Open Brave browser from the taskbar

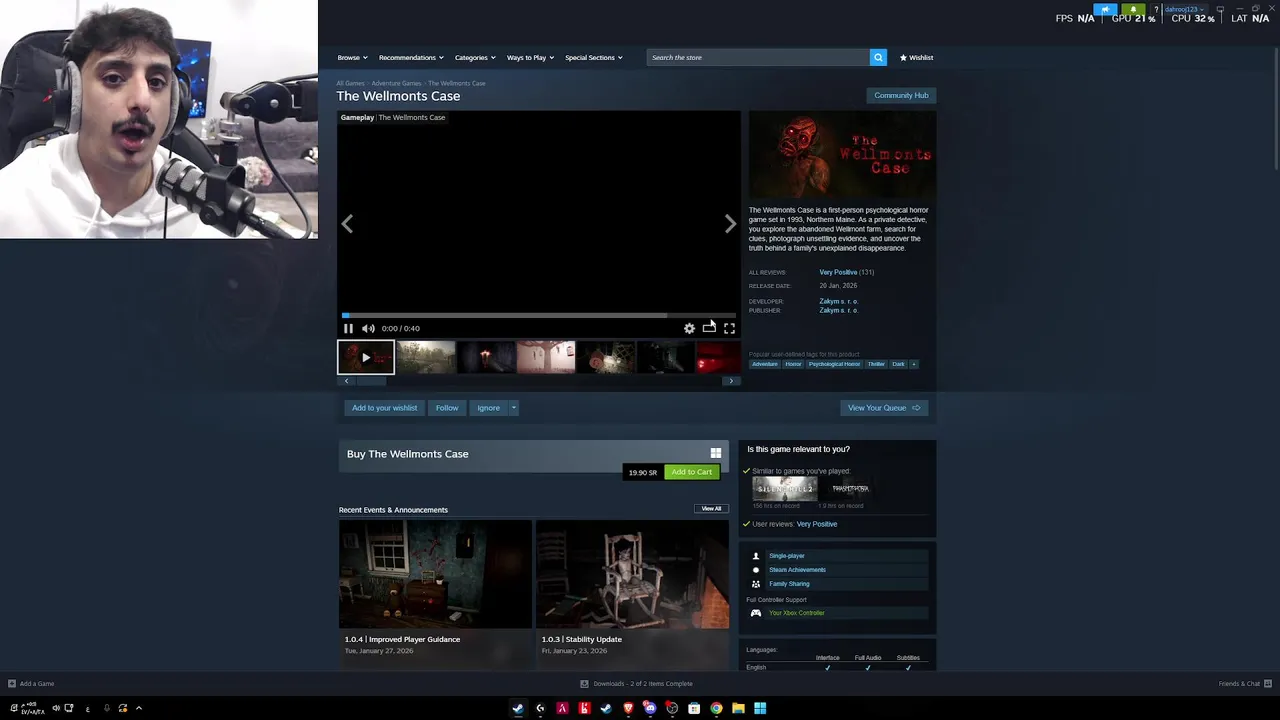pyautogui.click(x=628, y=708)
